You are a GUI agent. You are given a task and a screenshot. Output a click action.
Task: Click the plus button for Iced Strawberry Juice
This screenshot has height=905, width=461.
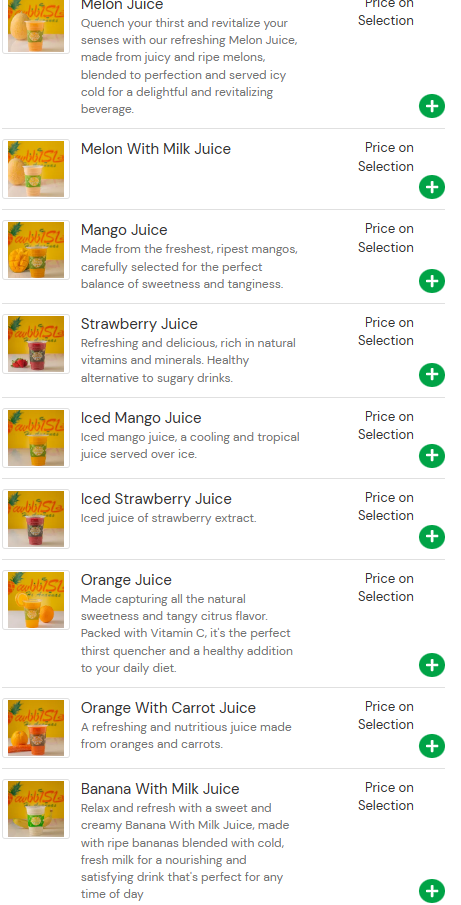[x=432, y=536]
